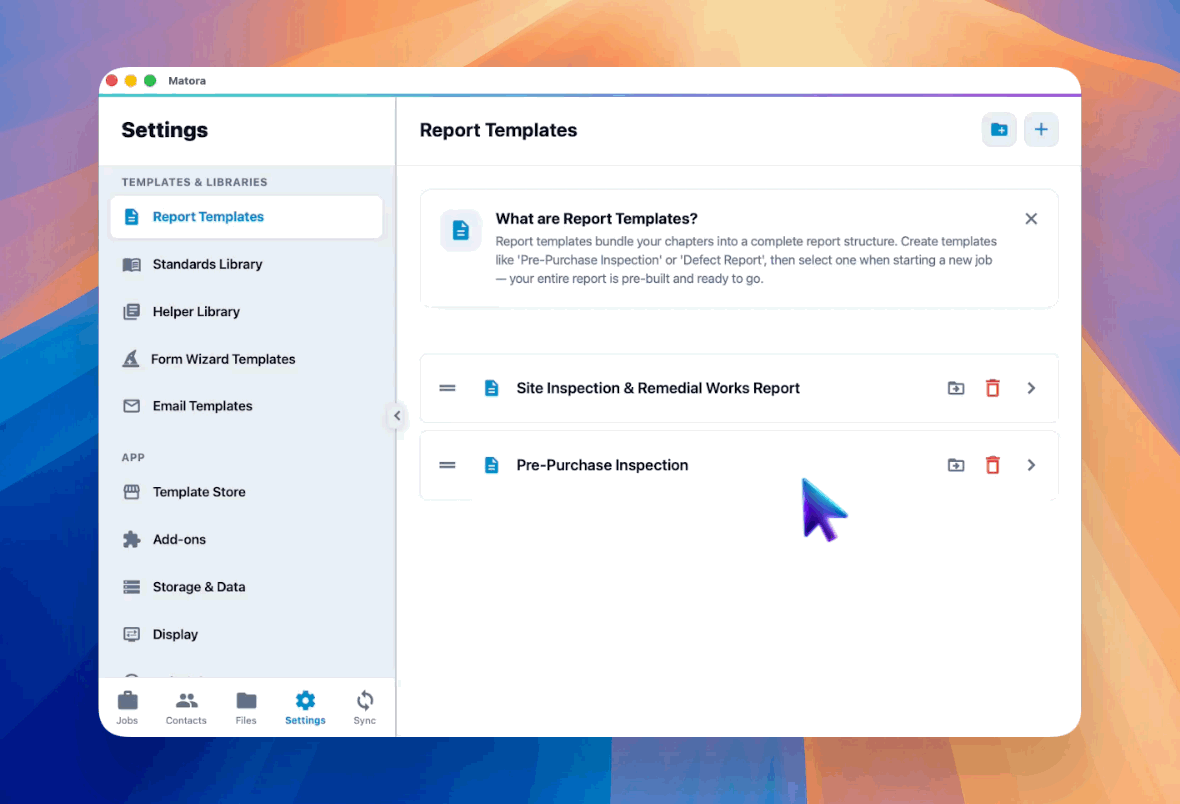
Task: Open Email Templates settings
Action: (246, 406)
